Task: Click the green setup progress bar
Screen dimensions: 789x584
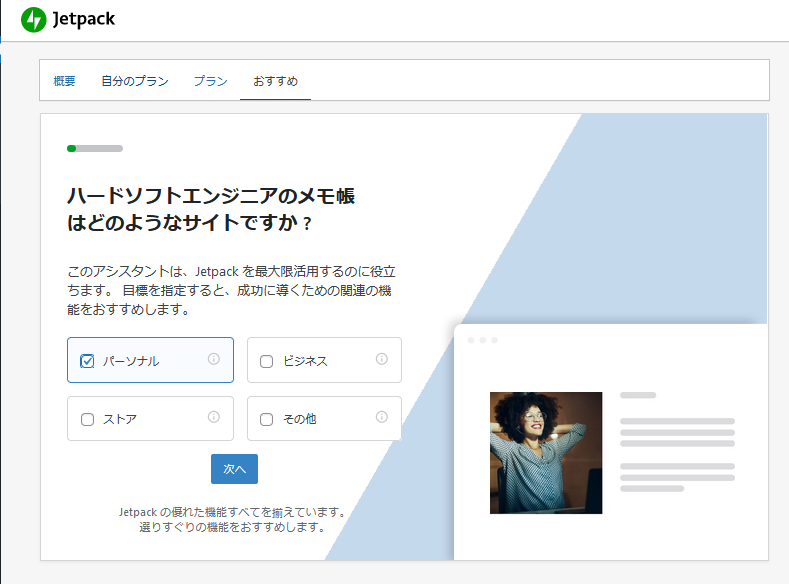Action: click(x=94, y=148)
